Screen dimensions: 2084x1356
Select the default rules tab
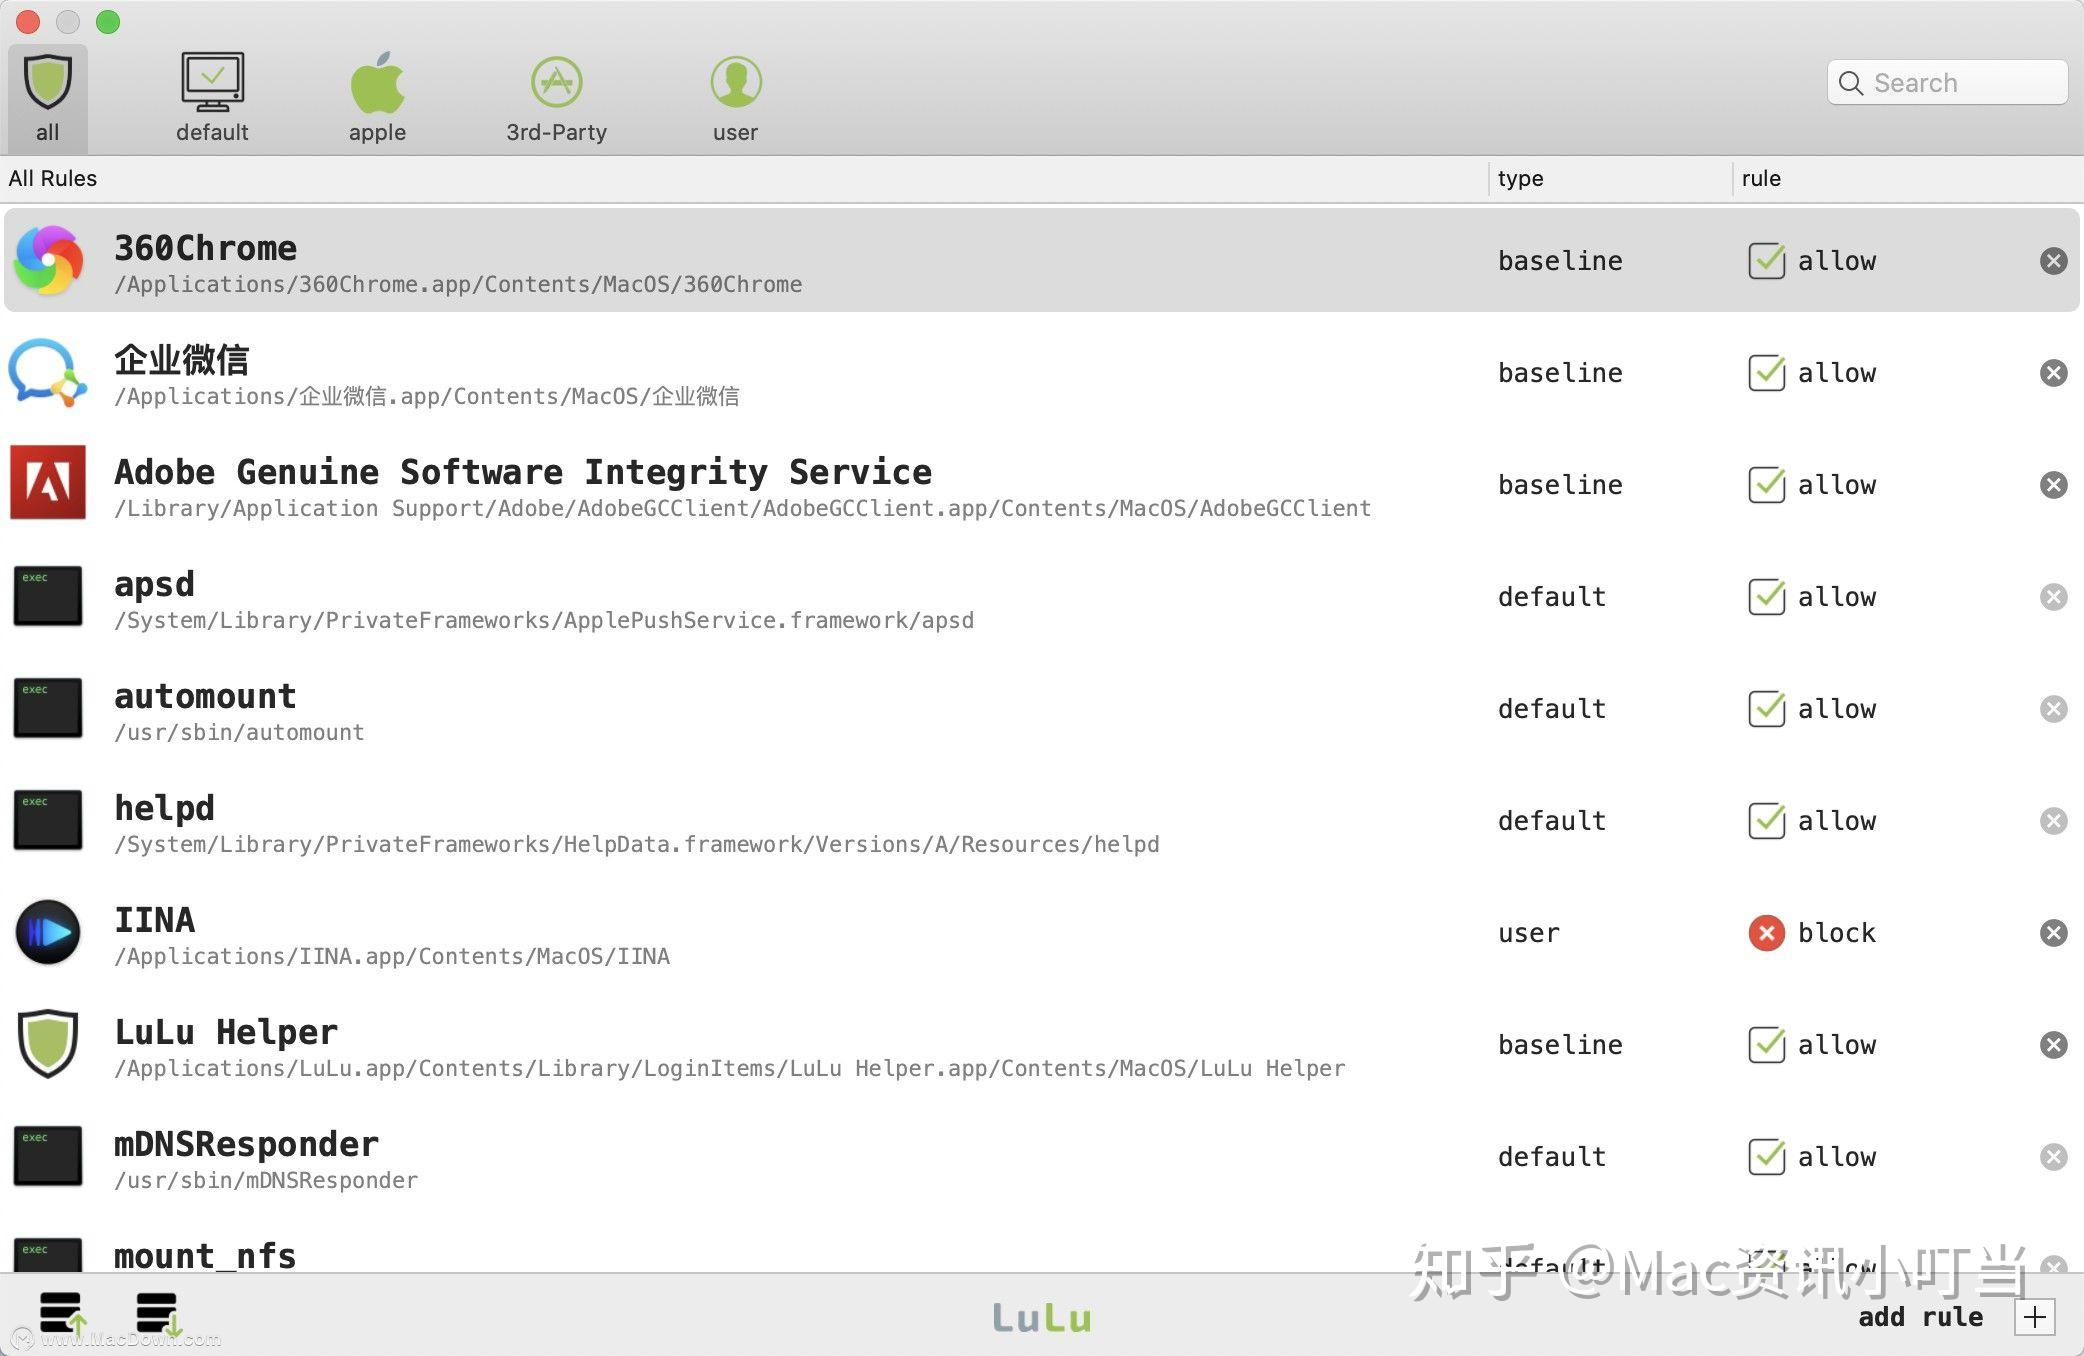click(211, 95)
